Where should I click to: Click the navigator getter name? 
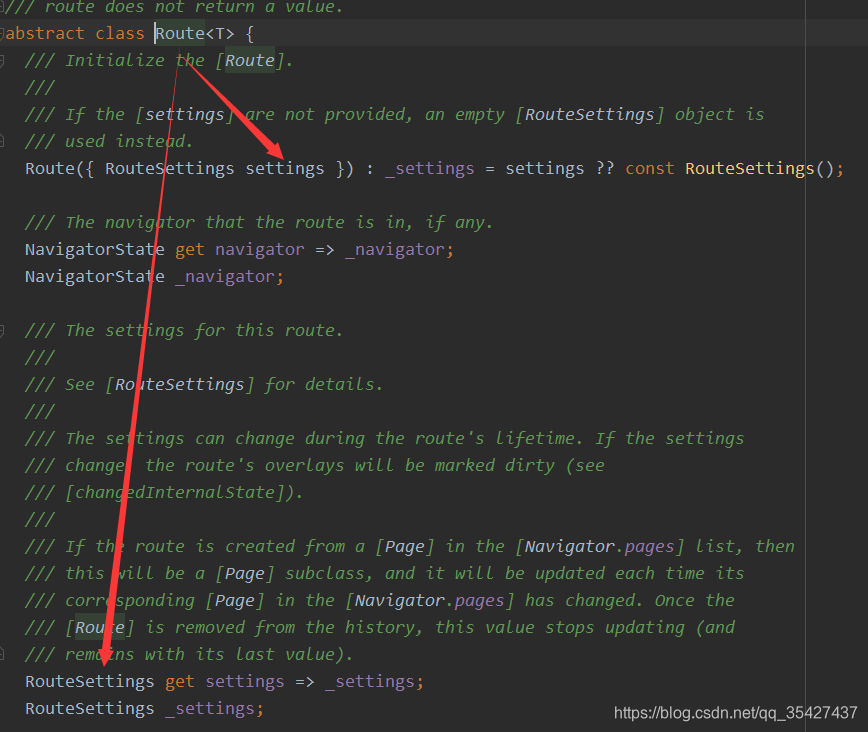(260, 249)
